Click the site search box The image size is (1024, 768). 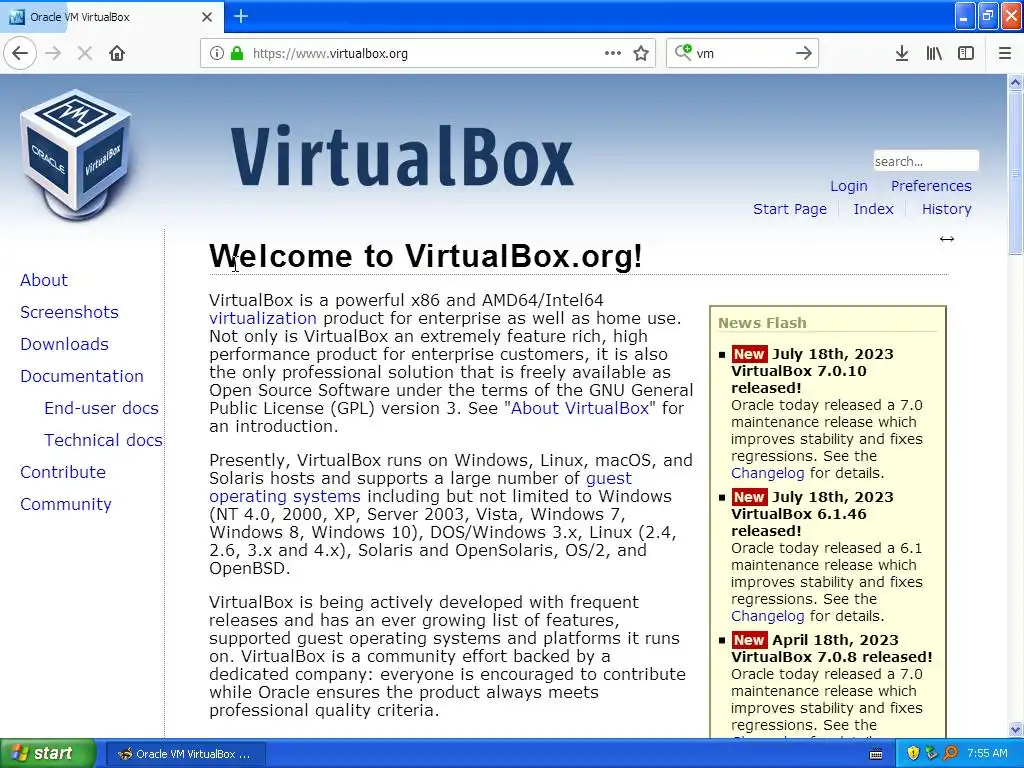[x=925, y=161]
